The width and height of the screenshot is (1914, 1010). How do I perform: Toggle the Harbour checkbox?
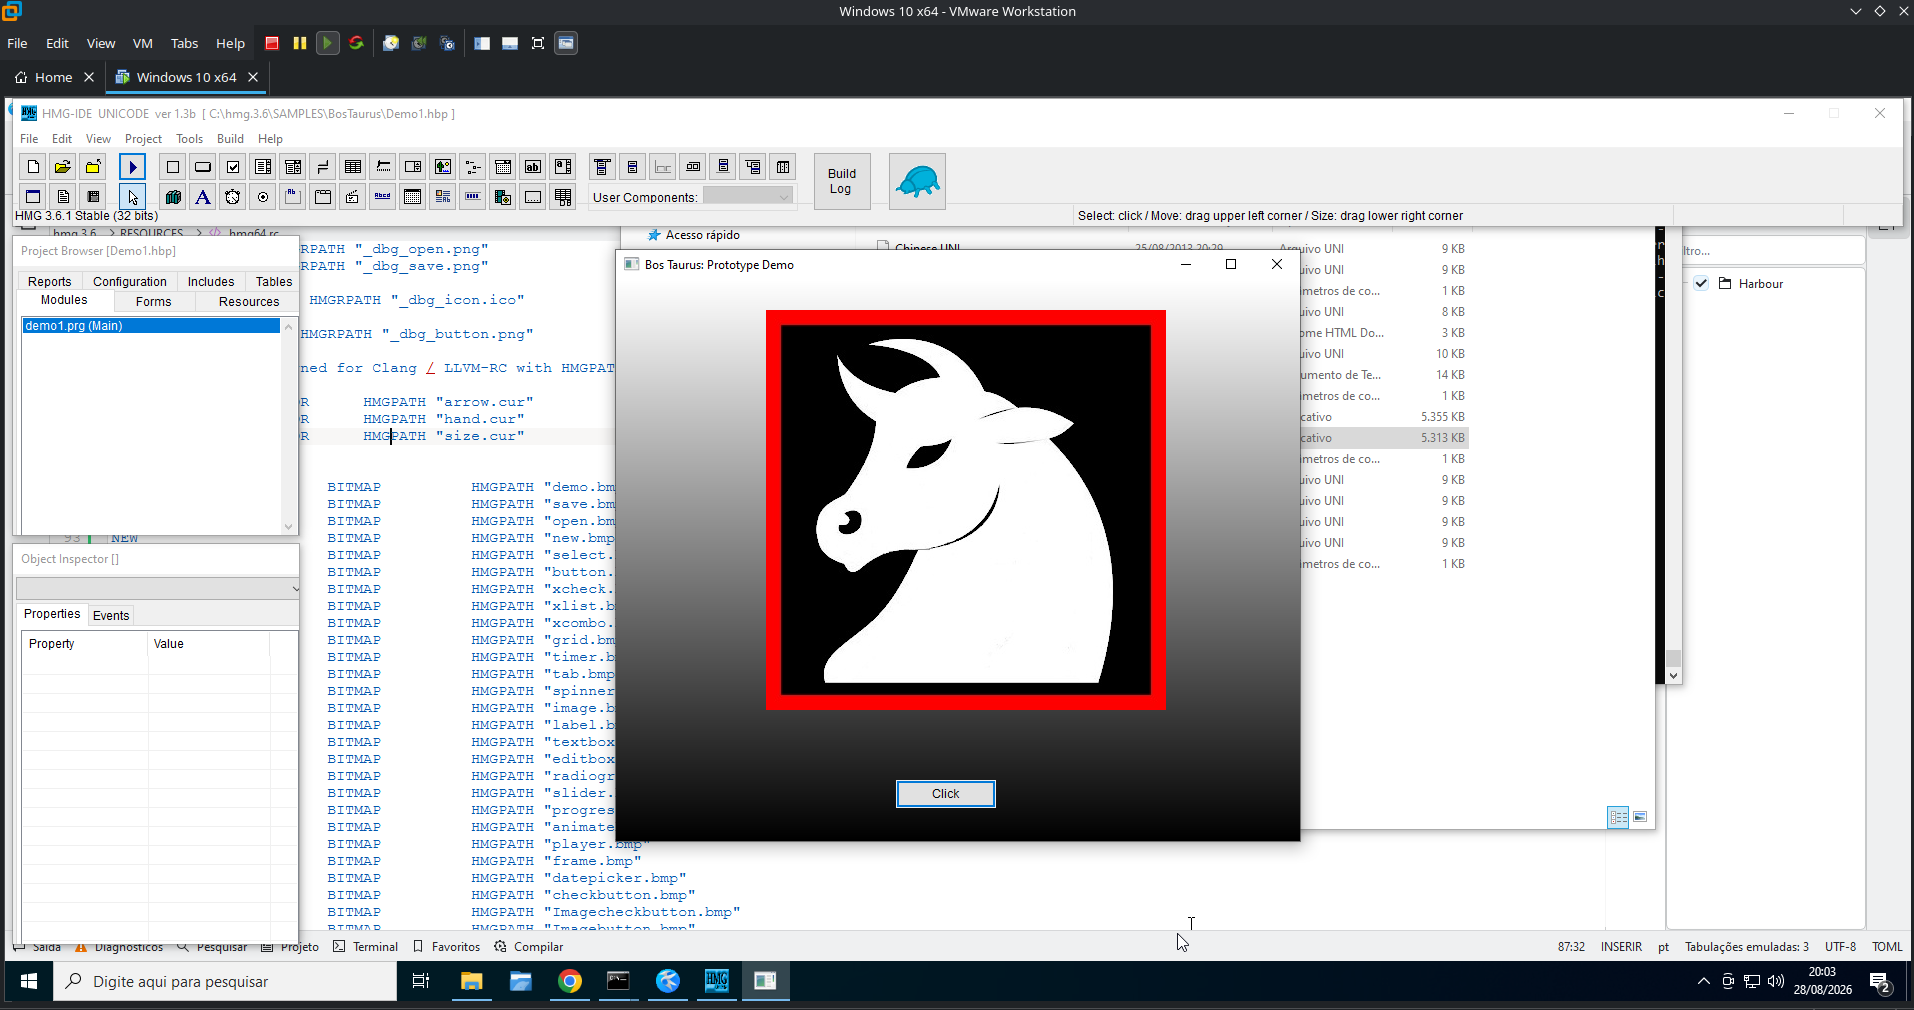1701,284
